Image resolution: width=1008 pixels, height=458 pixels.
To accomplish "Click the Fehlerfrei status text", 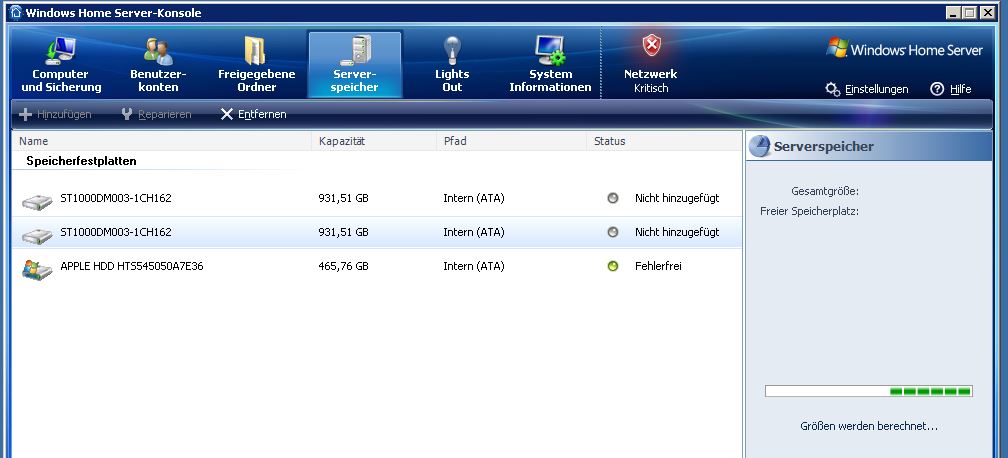I will 658,266.
